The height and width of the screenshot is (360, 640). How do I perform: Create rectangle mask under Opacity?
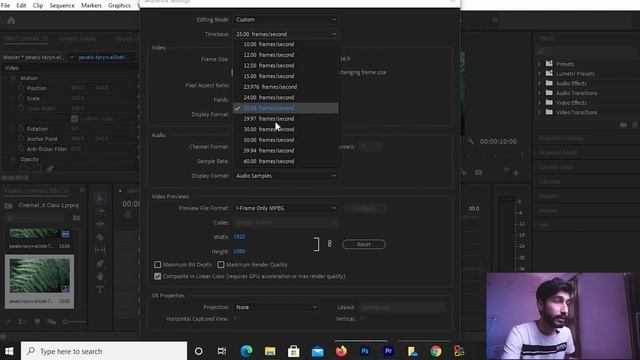pos(37,168)
